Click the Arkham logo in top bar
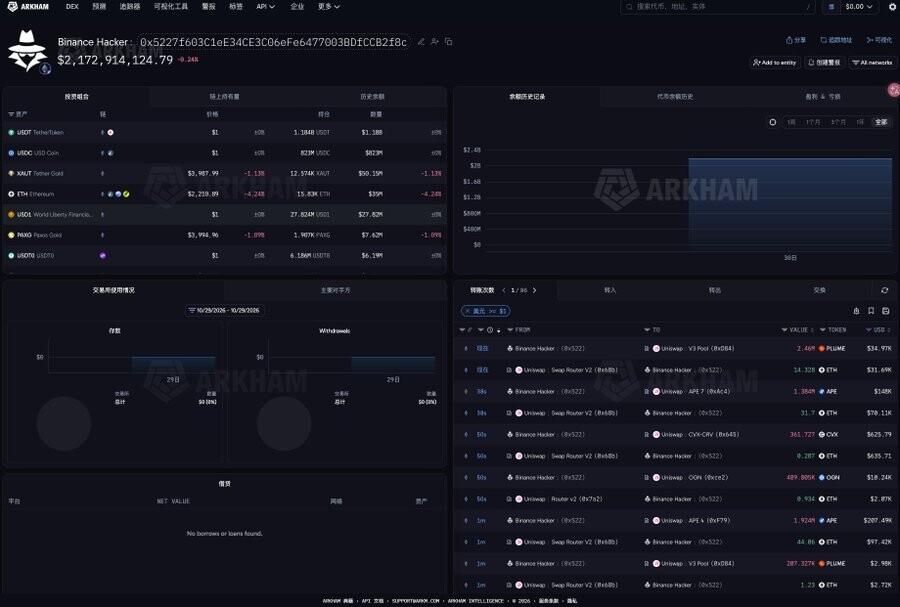The width and height of the screenshot is (900, 607). pos(28,7)
